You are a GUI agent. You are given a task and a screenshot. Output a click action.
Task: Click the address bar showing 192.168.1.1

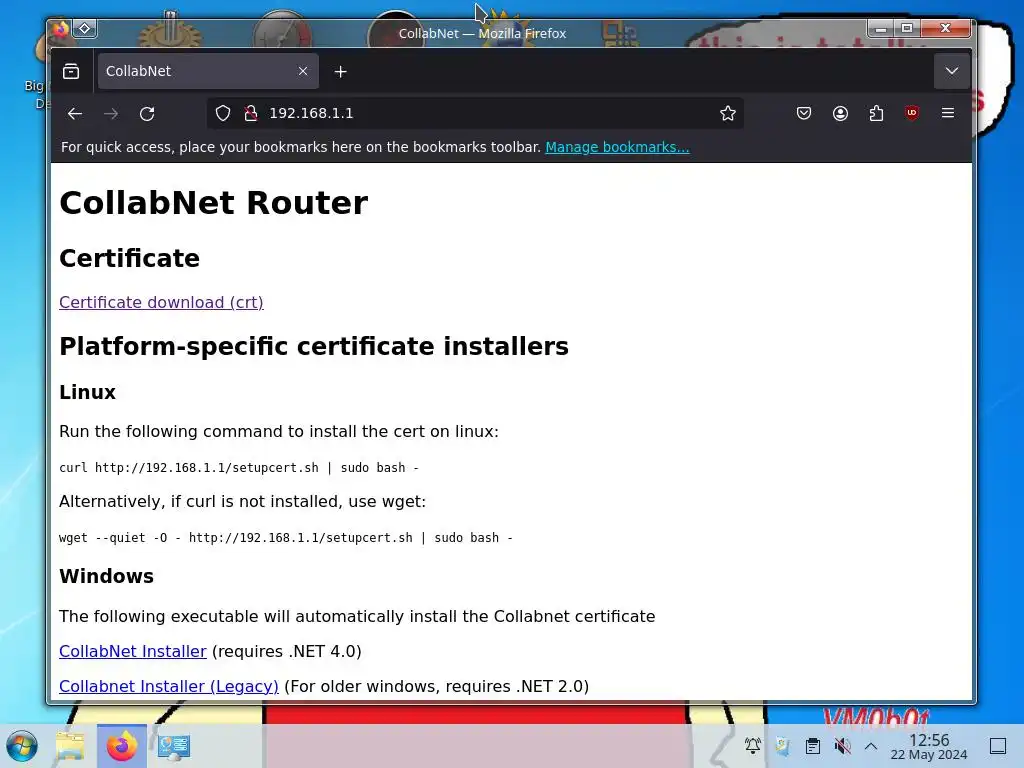click(475, 114)
